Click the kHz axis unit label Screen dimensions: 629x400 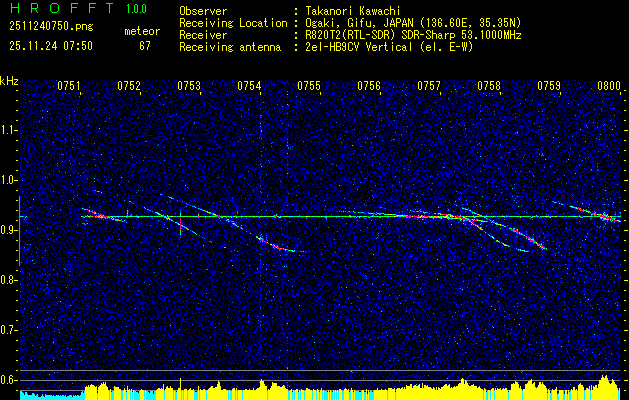(x=9, y=81)
